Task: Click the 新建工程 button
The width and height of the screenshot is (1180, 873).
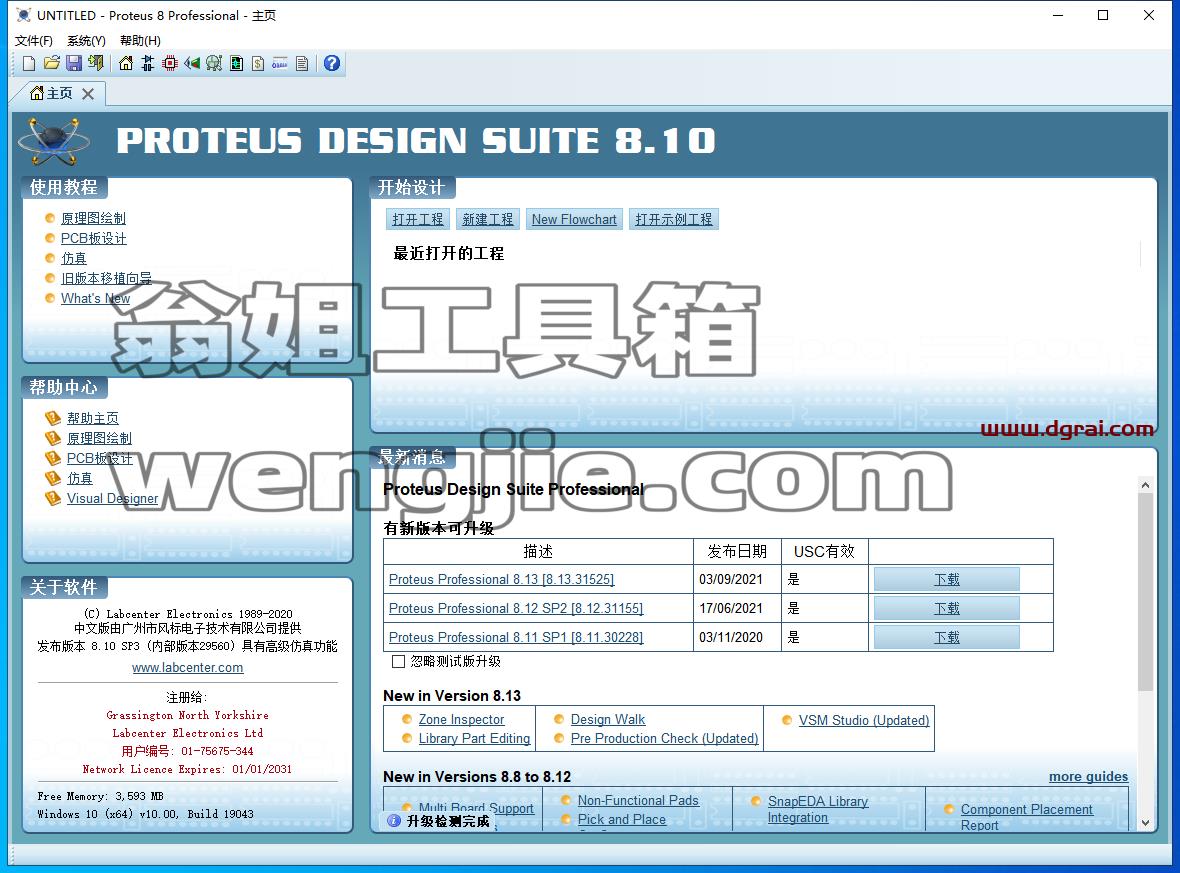Action: coord(488,219)
